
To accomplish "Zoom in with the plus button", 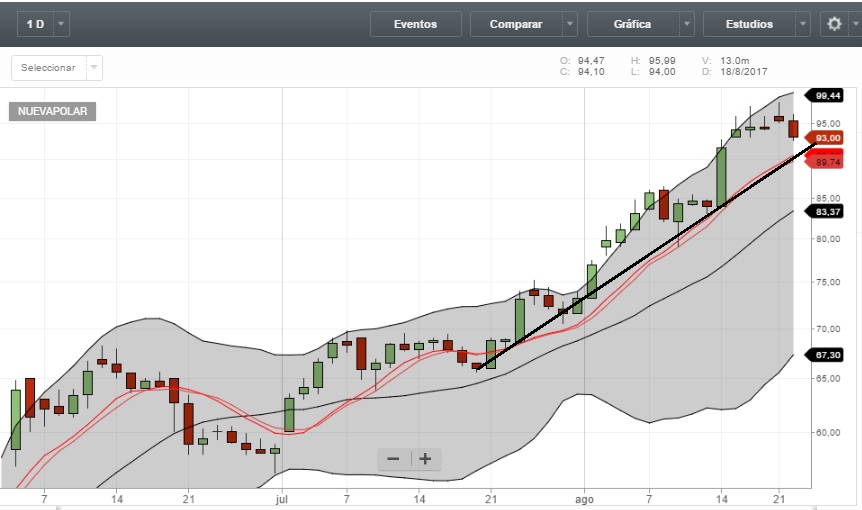I will point(425,459).
